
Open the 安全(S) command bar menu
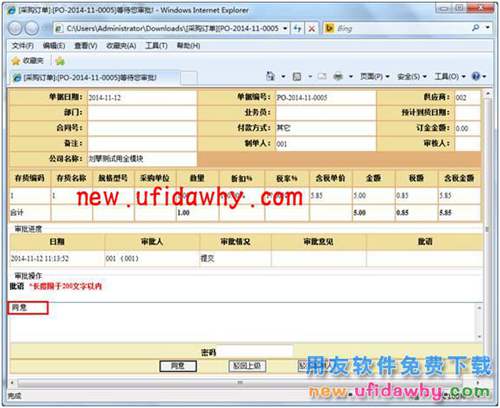(x=412, y=77)
